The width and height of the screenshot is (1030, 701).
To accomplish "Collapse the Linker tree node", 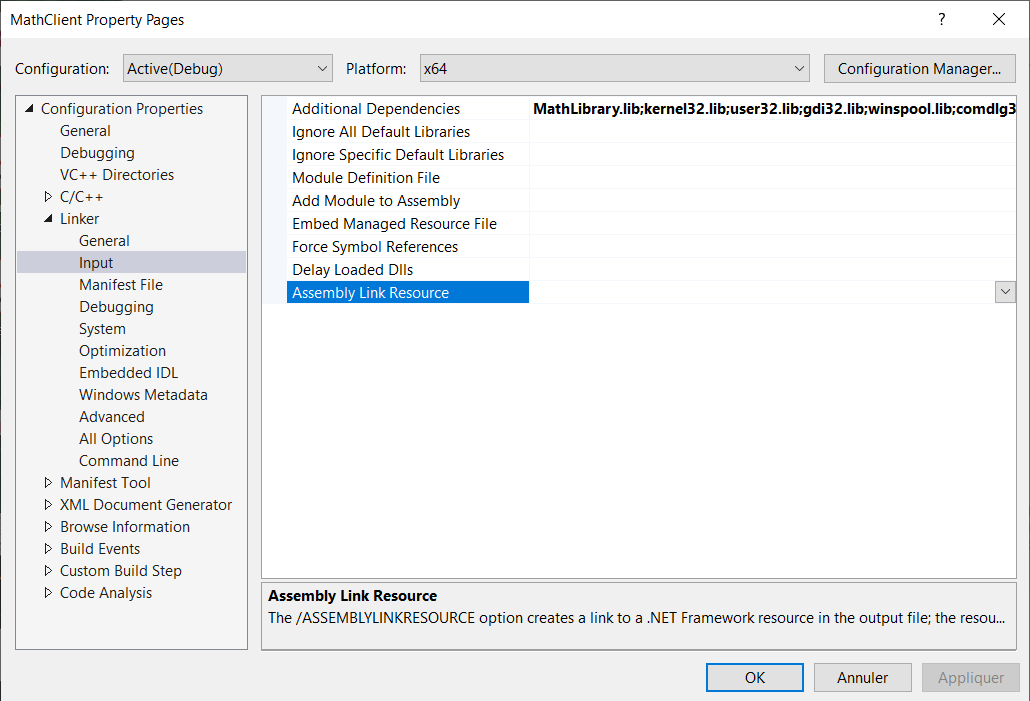I will click(49, 219).
